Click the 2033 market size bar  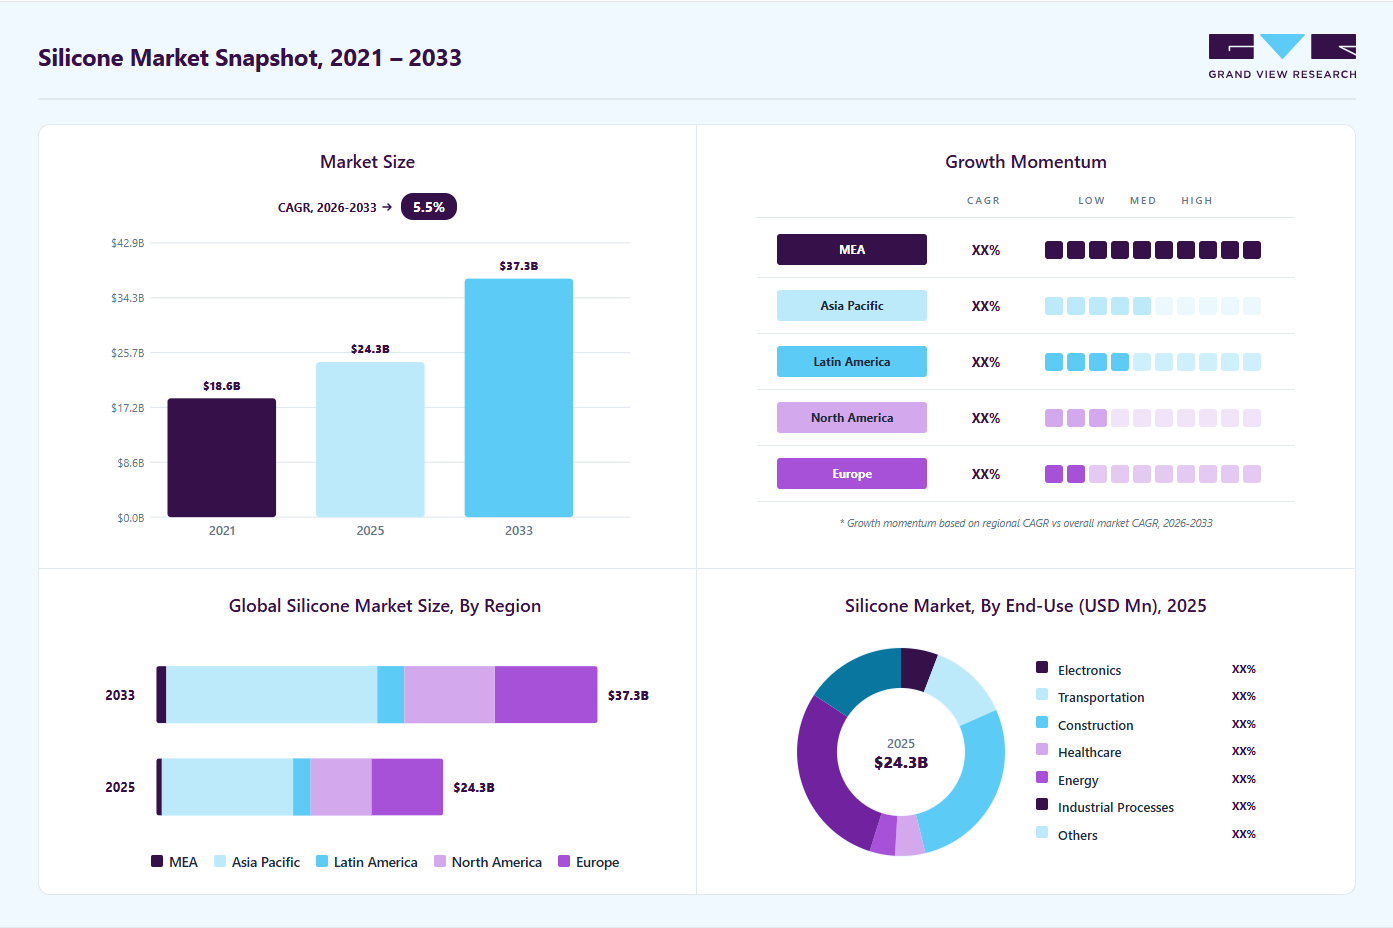pos(519,398)
